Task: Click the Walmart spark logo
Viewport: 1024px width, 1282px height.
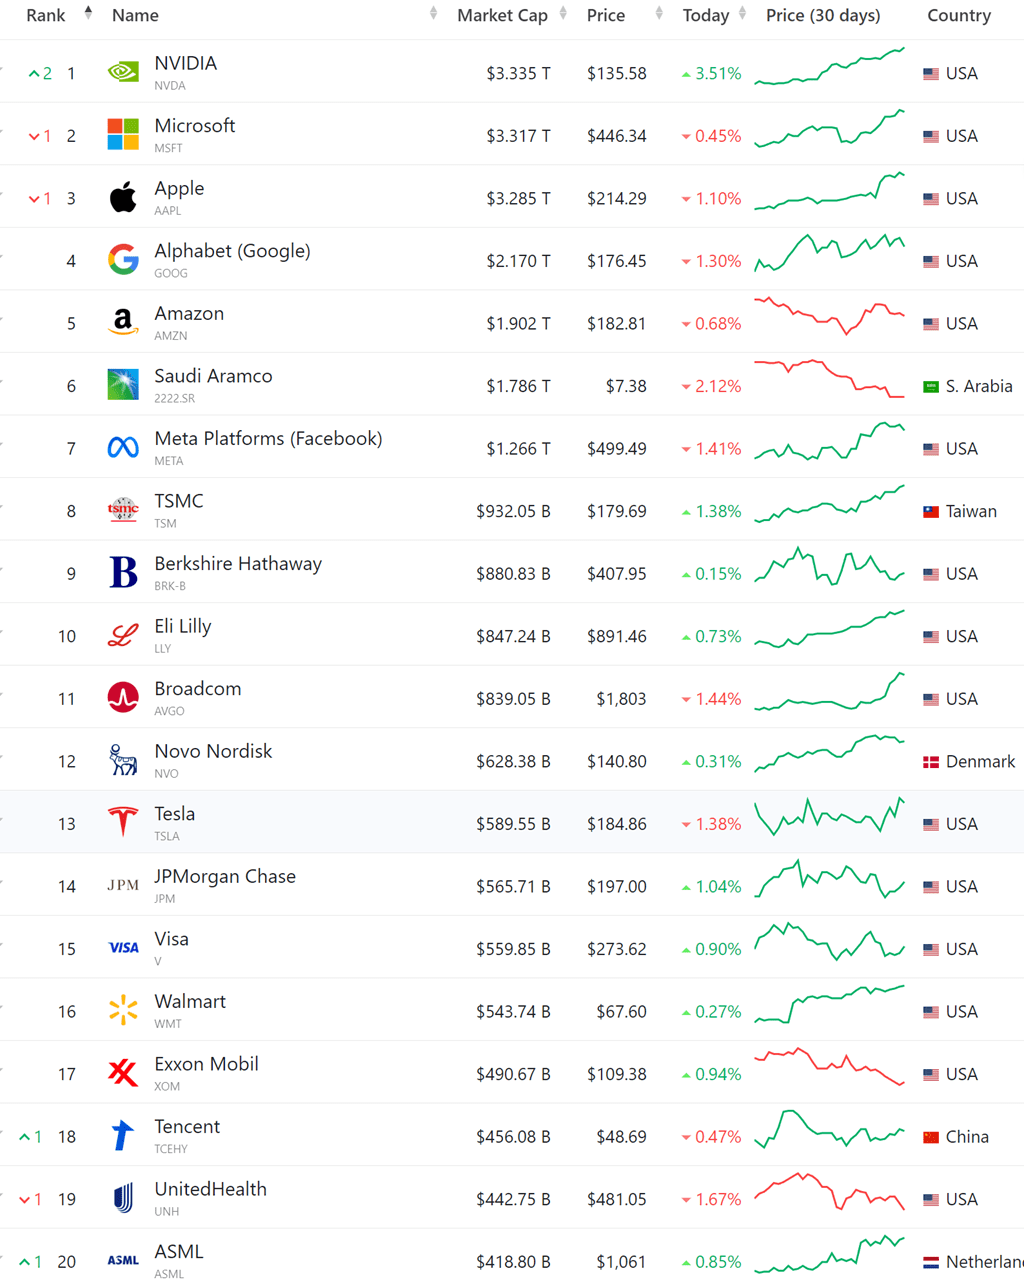Action: (x=123, y=1010)
